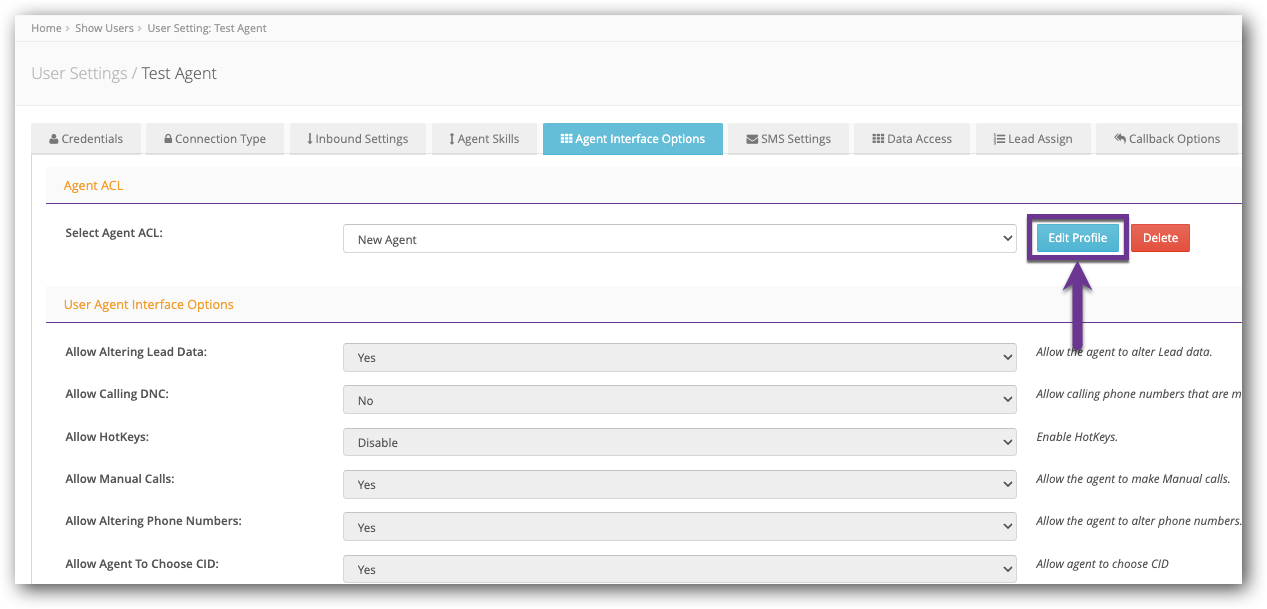This screenshot has width=1267, height=609.
Task: Click the sort icon on Agent Skills tab
Action: 453,138
